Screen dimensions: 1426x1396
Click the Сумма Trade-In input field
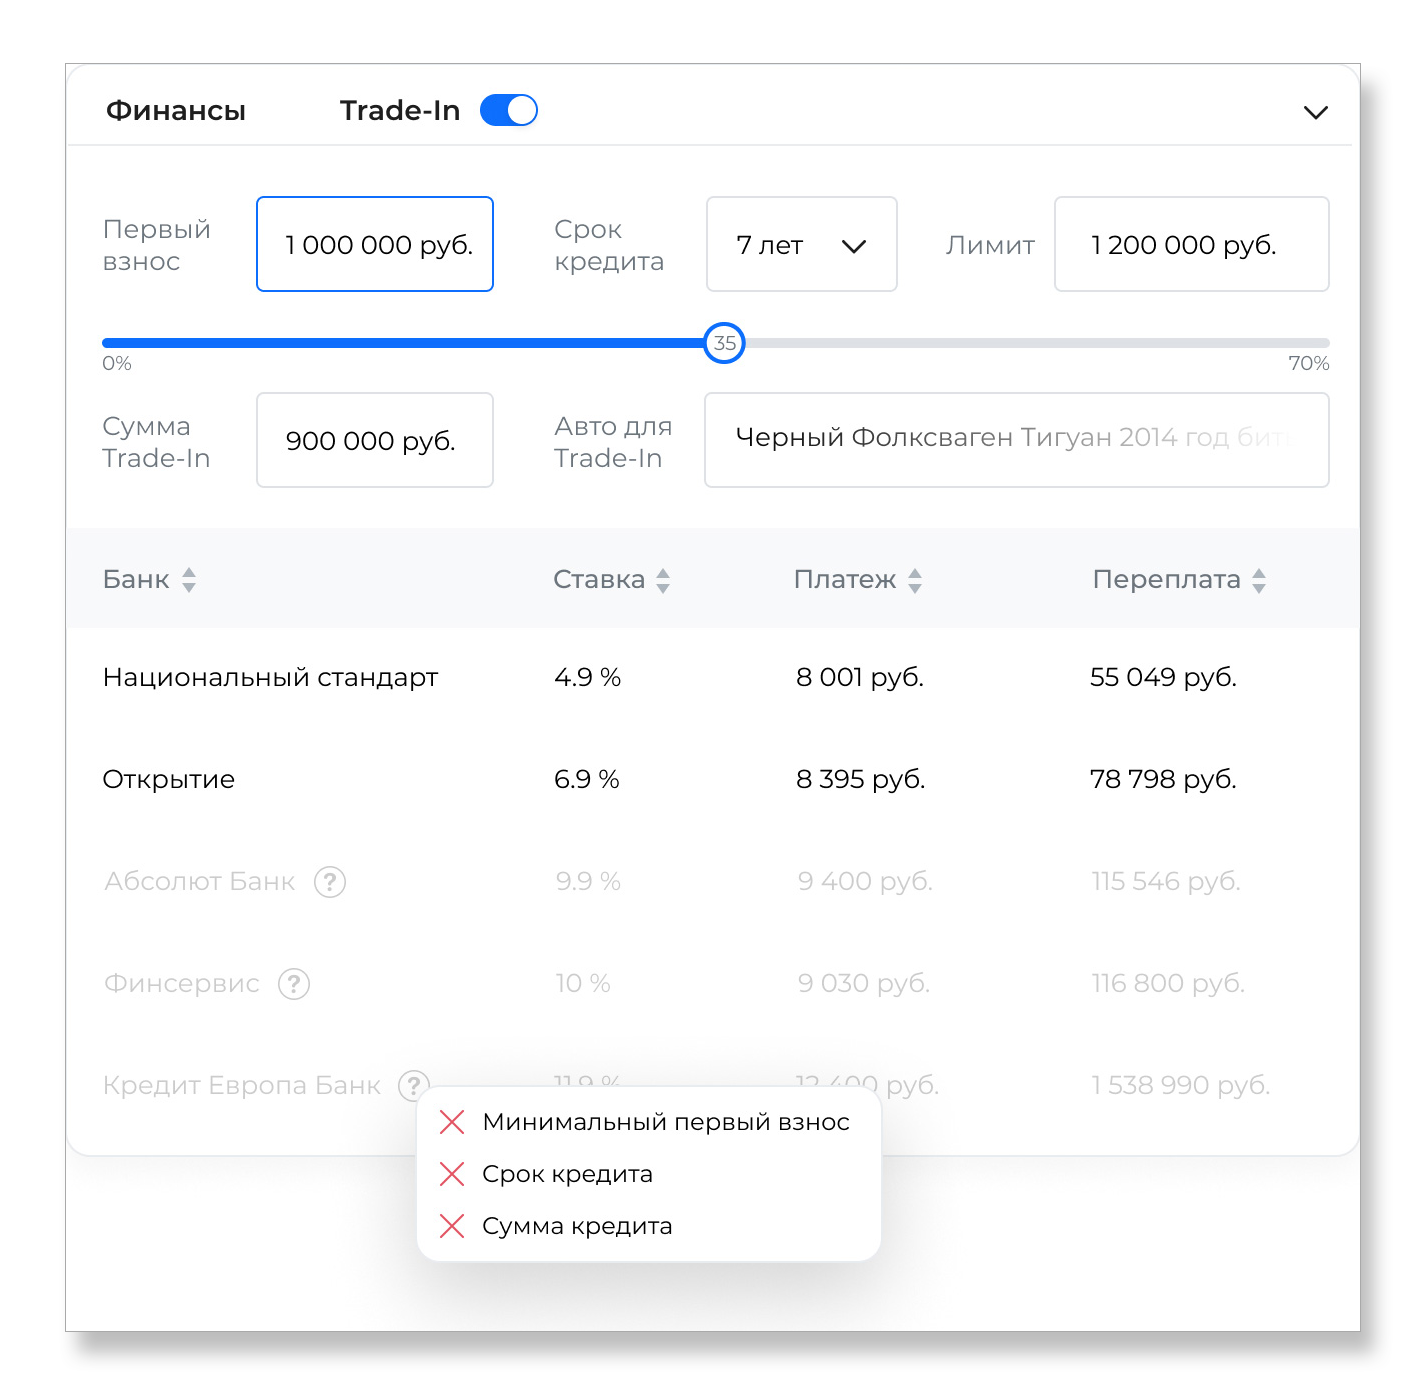click(375, 441)
